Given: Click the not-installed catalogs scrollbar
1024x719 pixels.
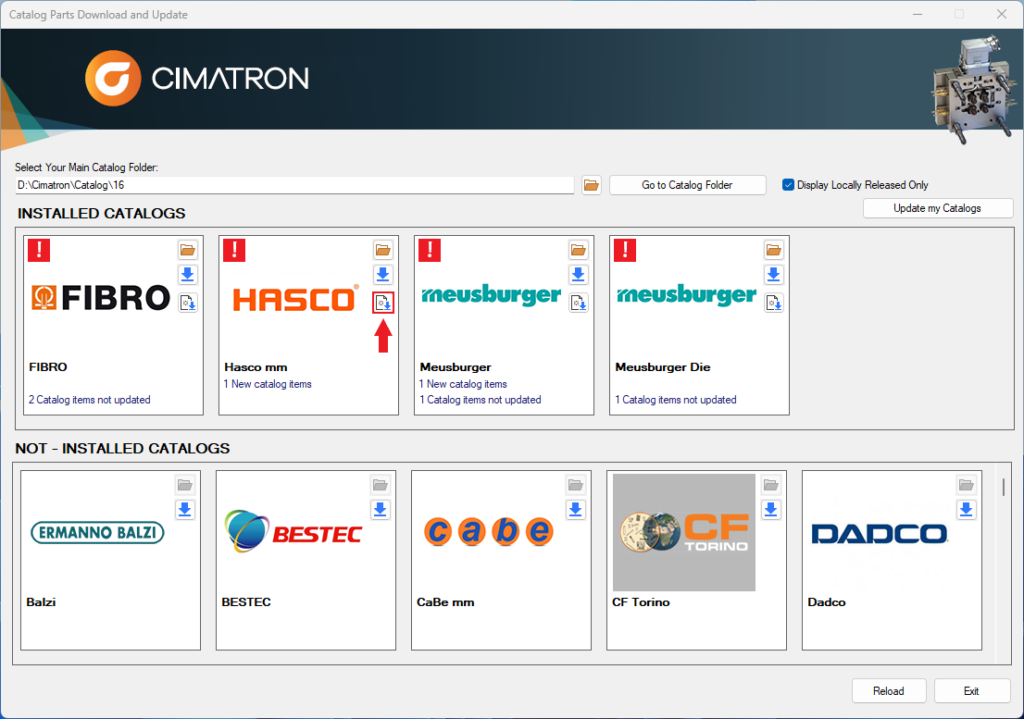Looking at the screenshot, I should coord(1003,487).
